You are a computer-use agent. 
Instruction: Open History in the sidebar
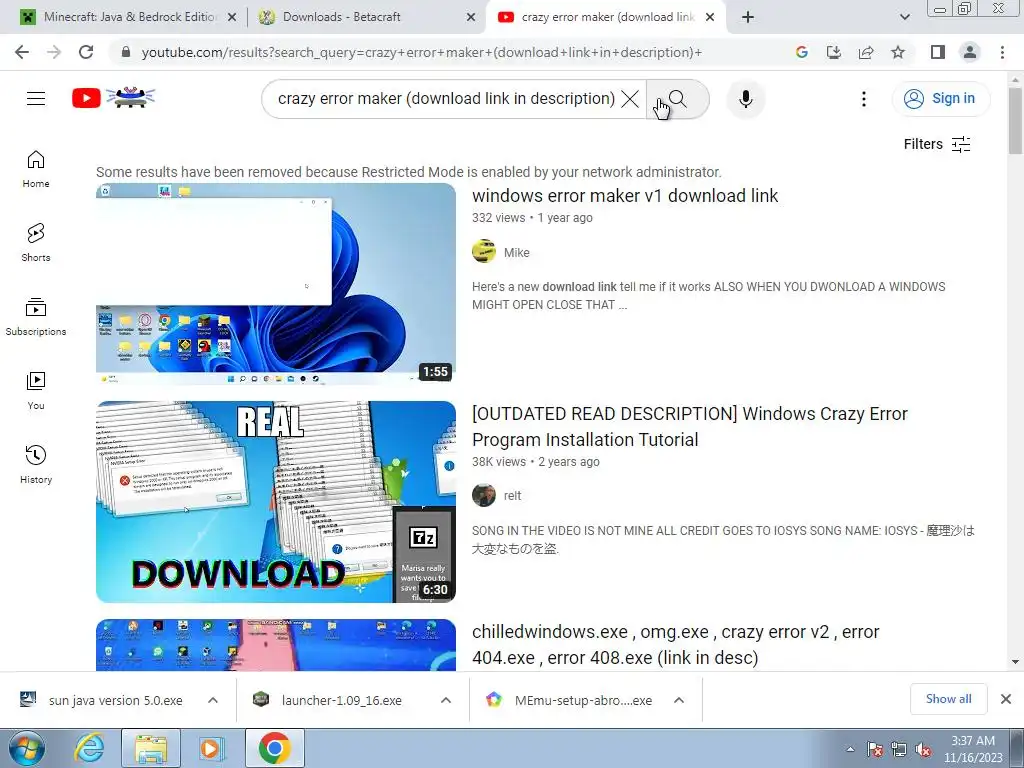[x=36, y=464]
